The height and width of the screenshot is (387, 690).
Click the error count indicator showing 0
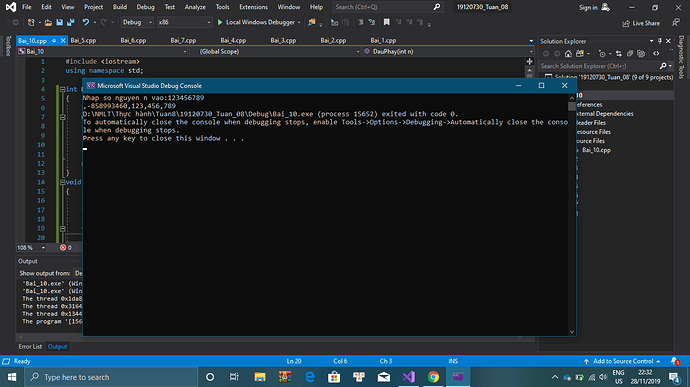pyautogui.click(x=66, y=248)
